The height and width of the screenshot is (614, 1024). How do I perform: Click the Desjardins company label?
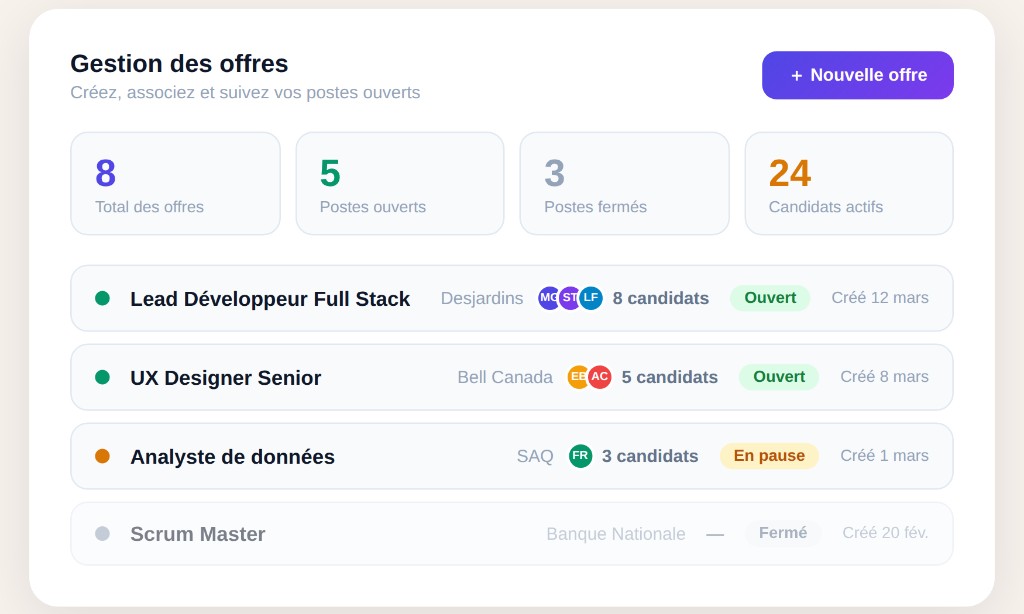pos(482,298)
